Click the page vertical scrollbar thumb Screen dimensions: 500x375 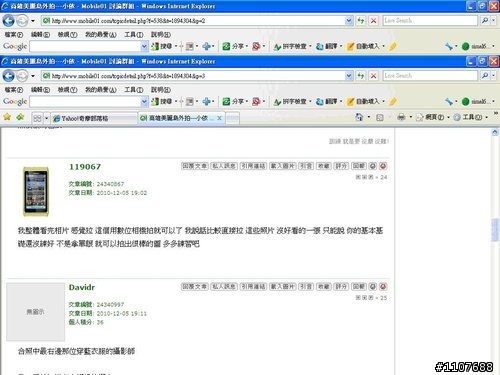[495, 230]
